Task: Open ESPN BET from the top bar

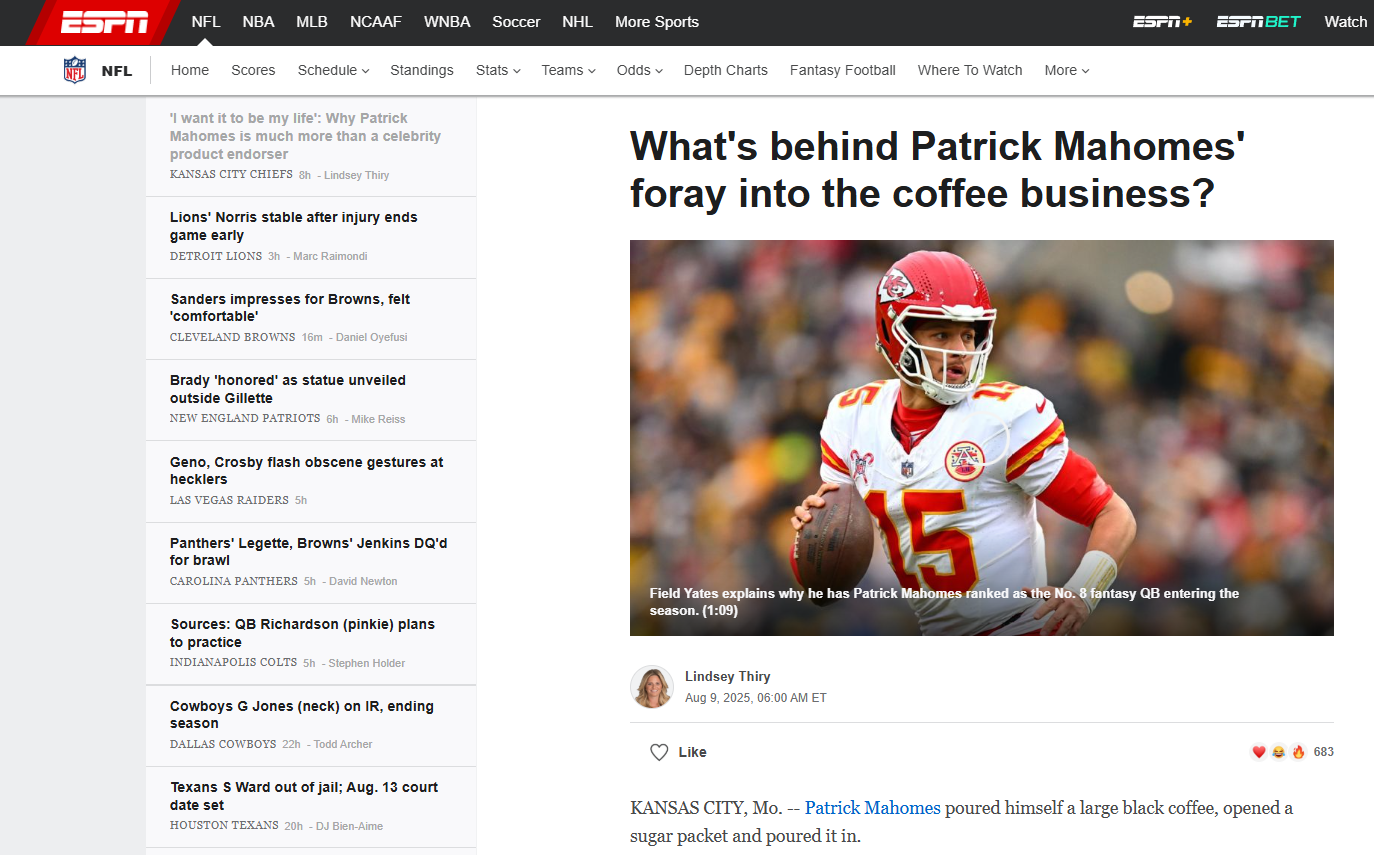Action: tap(1258, 22)
